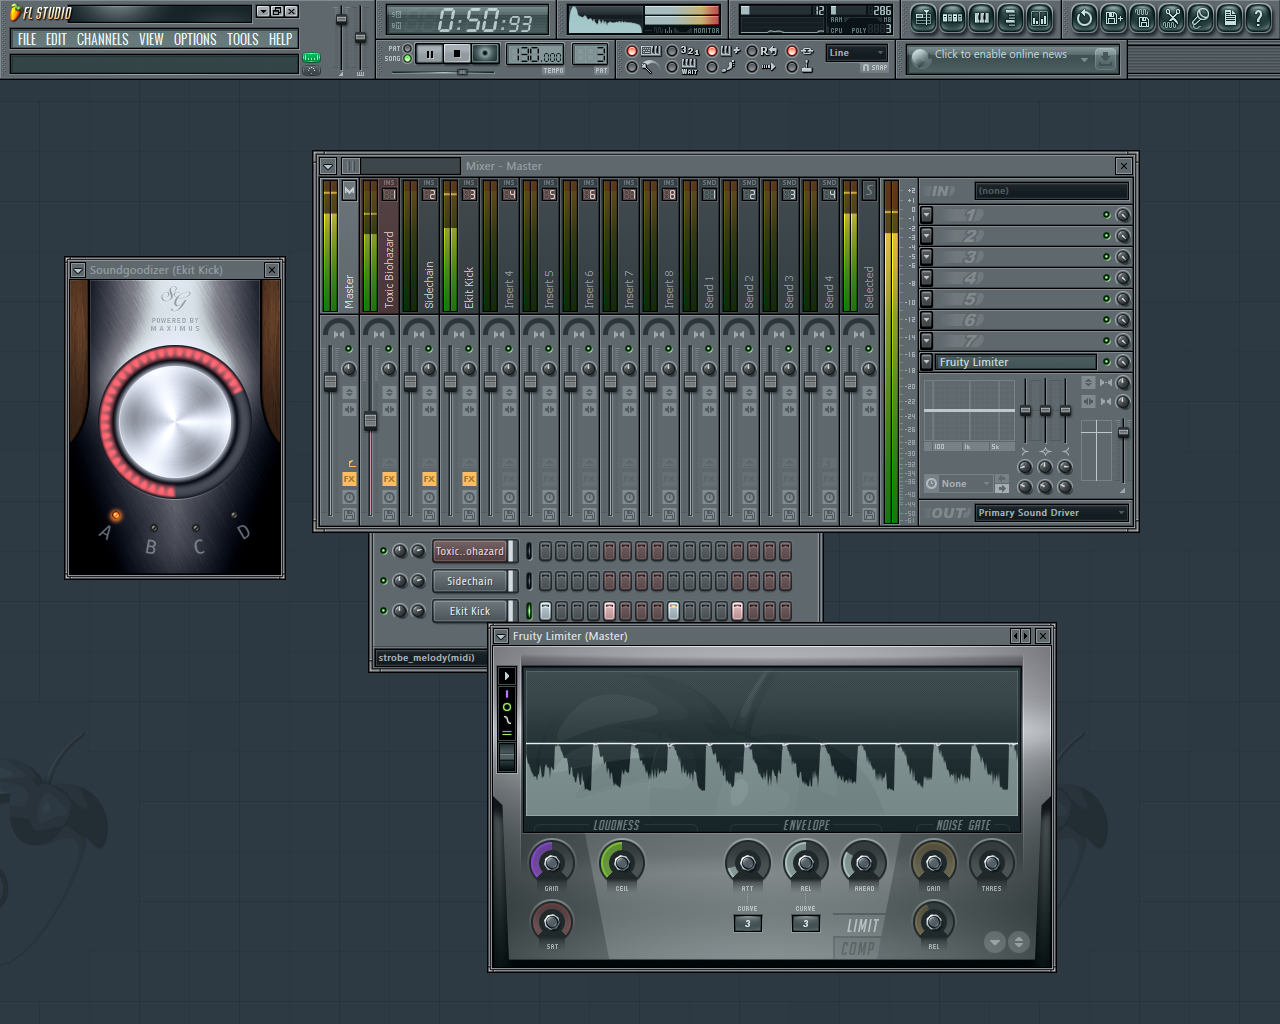Open the VIEW menu
Viewport: 1280px width, 1024px height.
point(151,39)
